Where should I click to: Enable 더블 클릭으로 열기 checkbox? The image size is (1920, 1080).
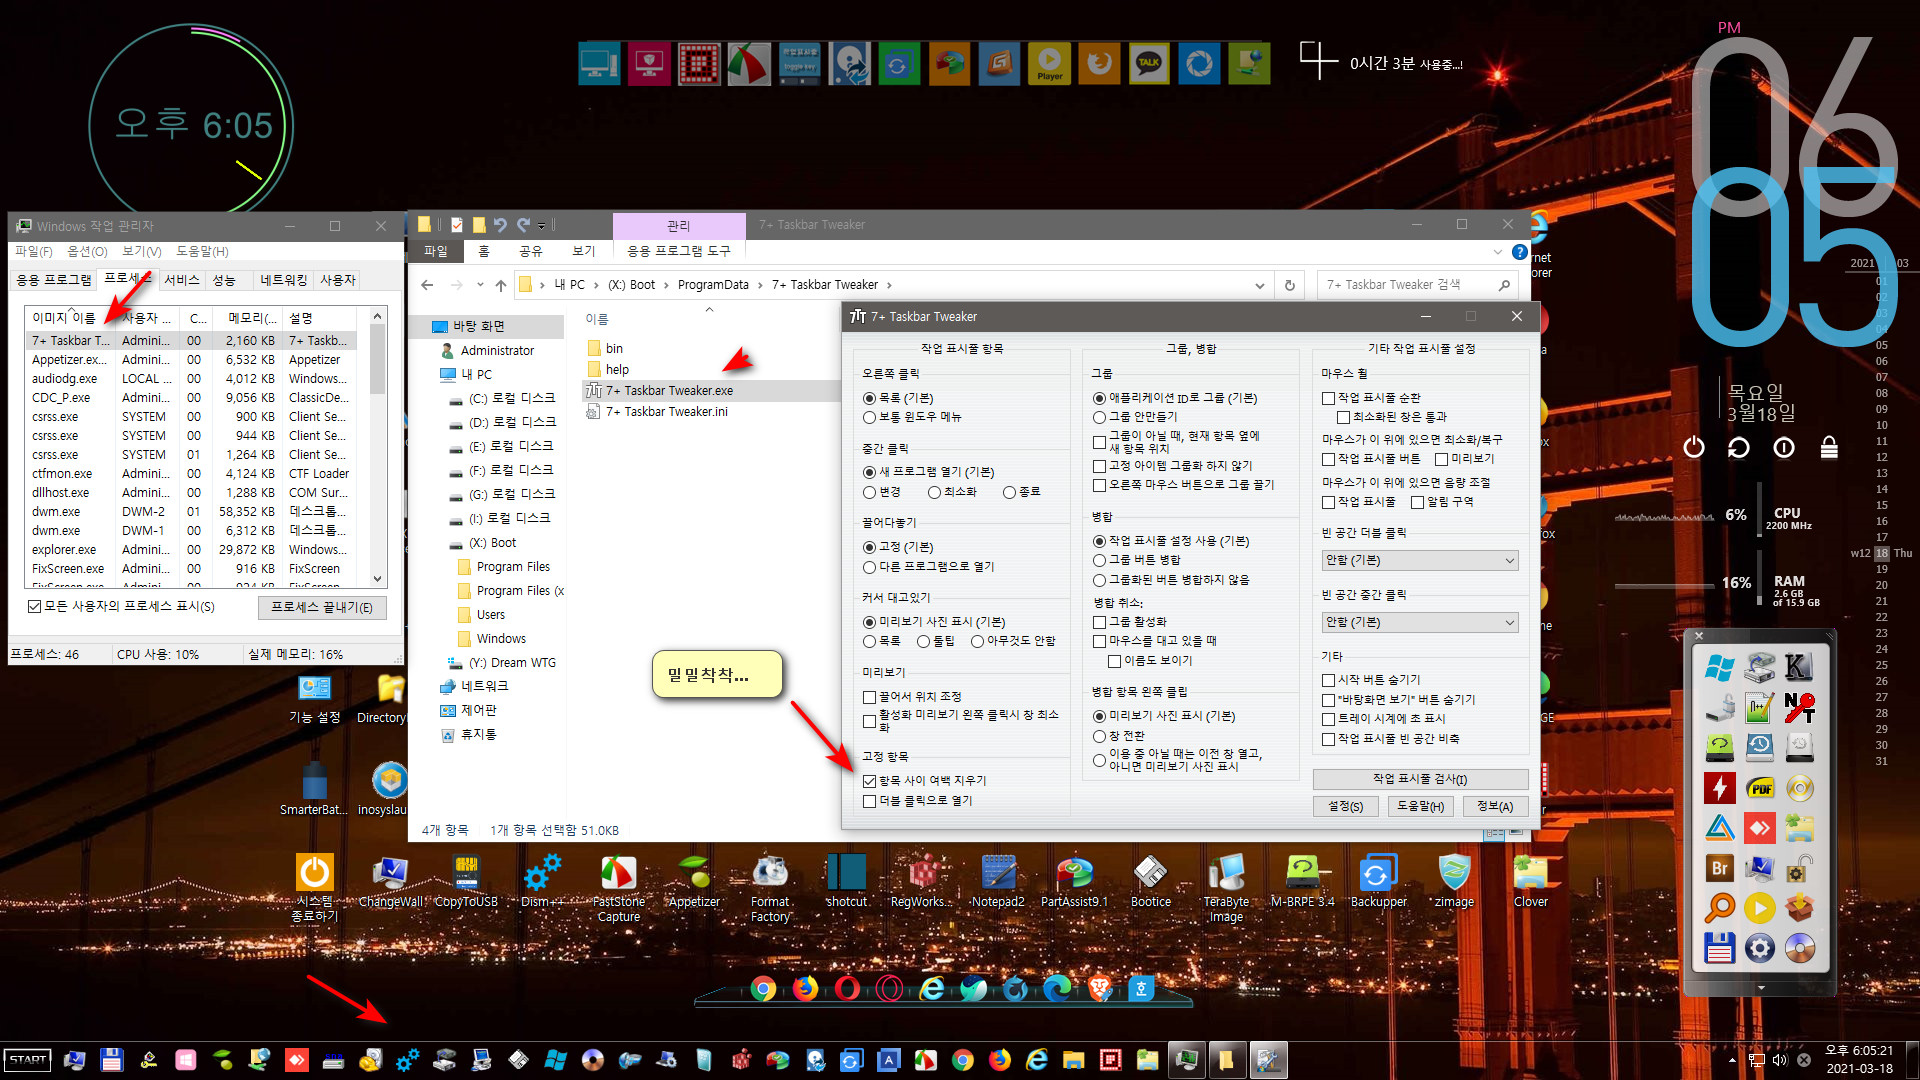click(869, 801)
